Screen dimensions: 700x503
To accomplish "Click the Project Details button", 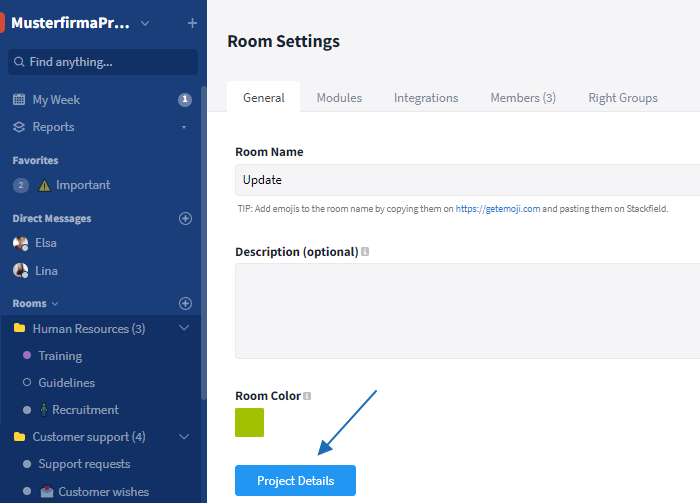I will pos(295,481).
